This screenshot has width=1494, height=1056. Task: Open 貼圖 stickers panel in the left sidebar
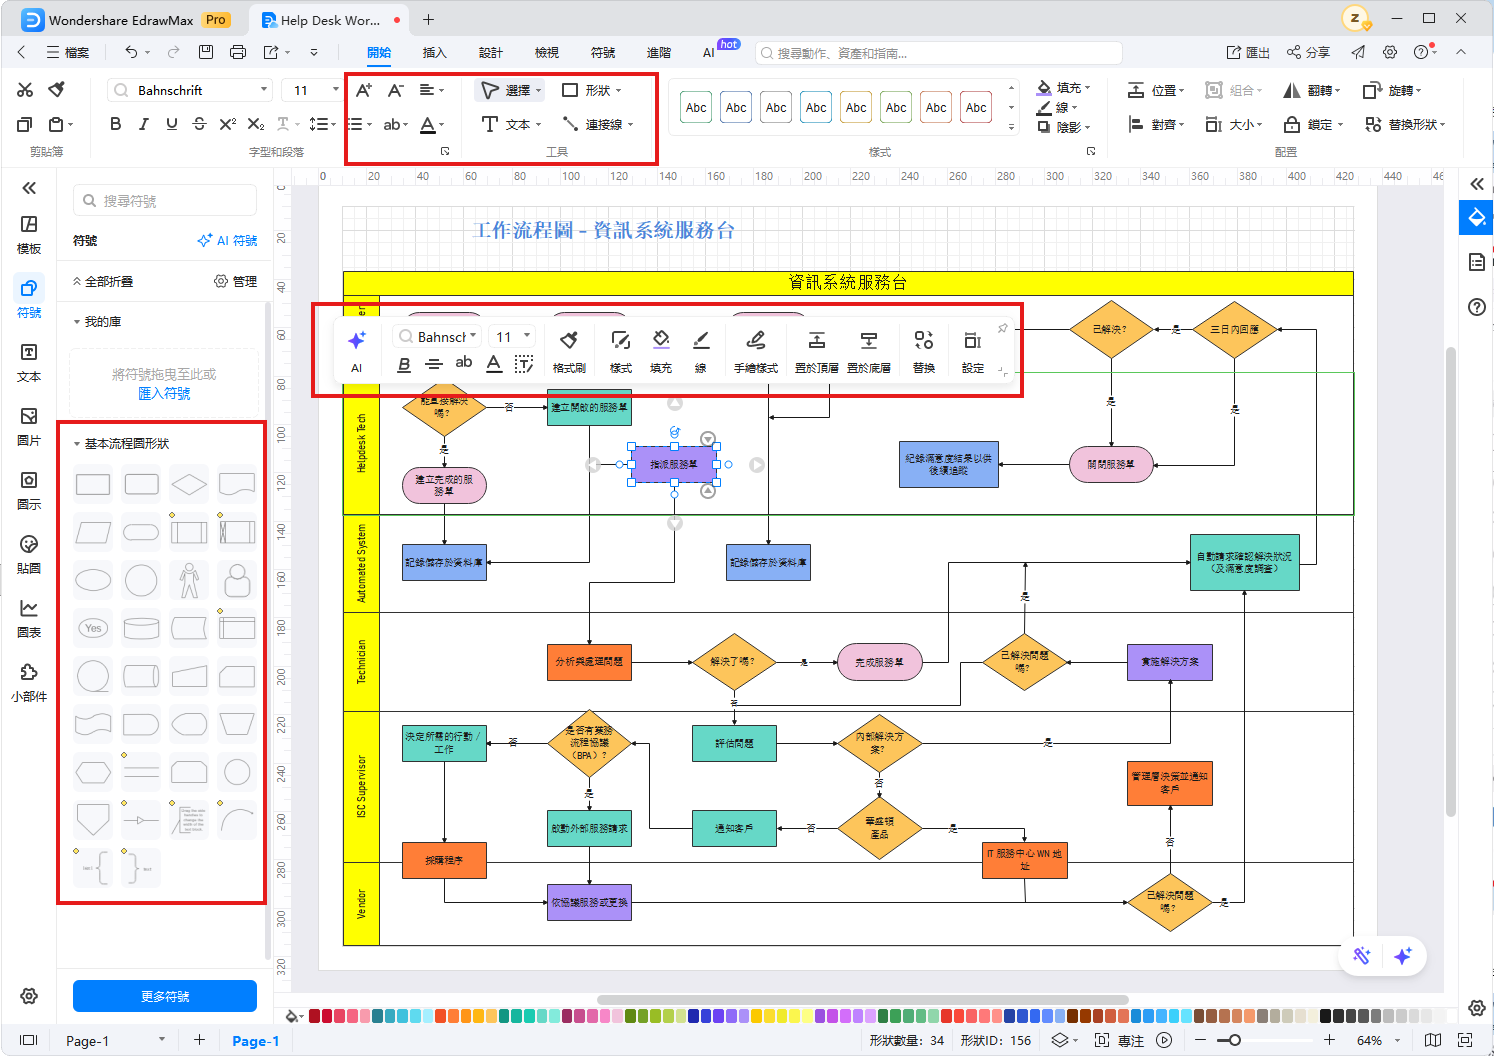coord(29,554)
